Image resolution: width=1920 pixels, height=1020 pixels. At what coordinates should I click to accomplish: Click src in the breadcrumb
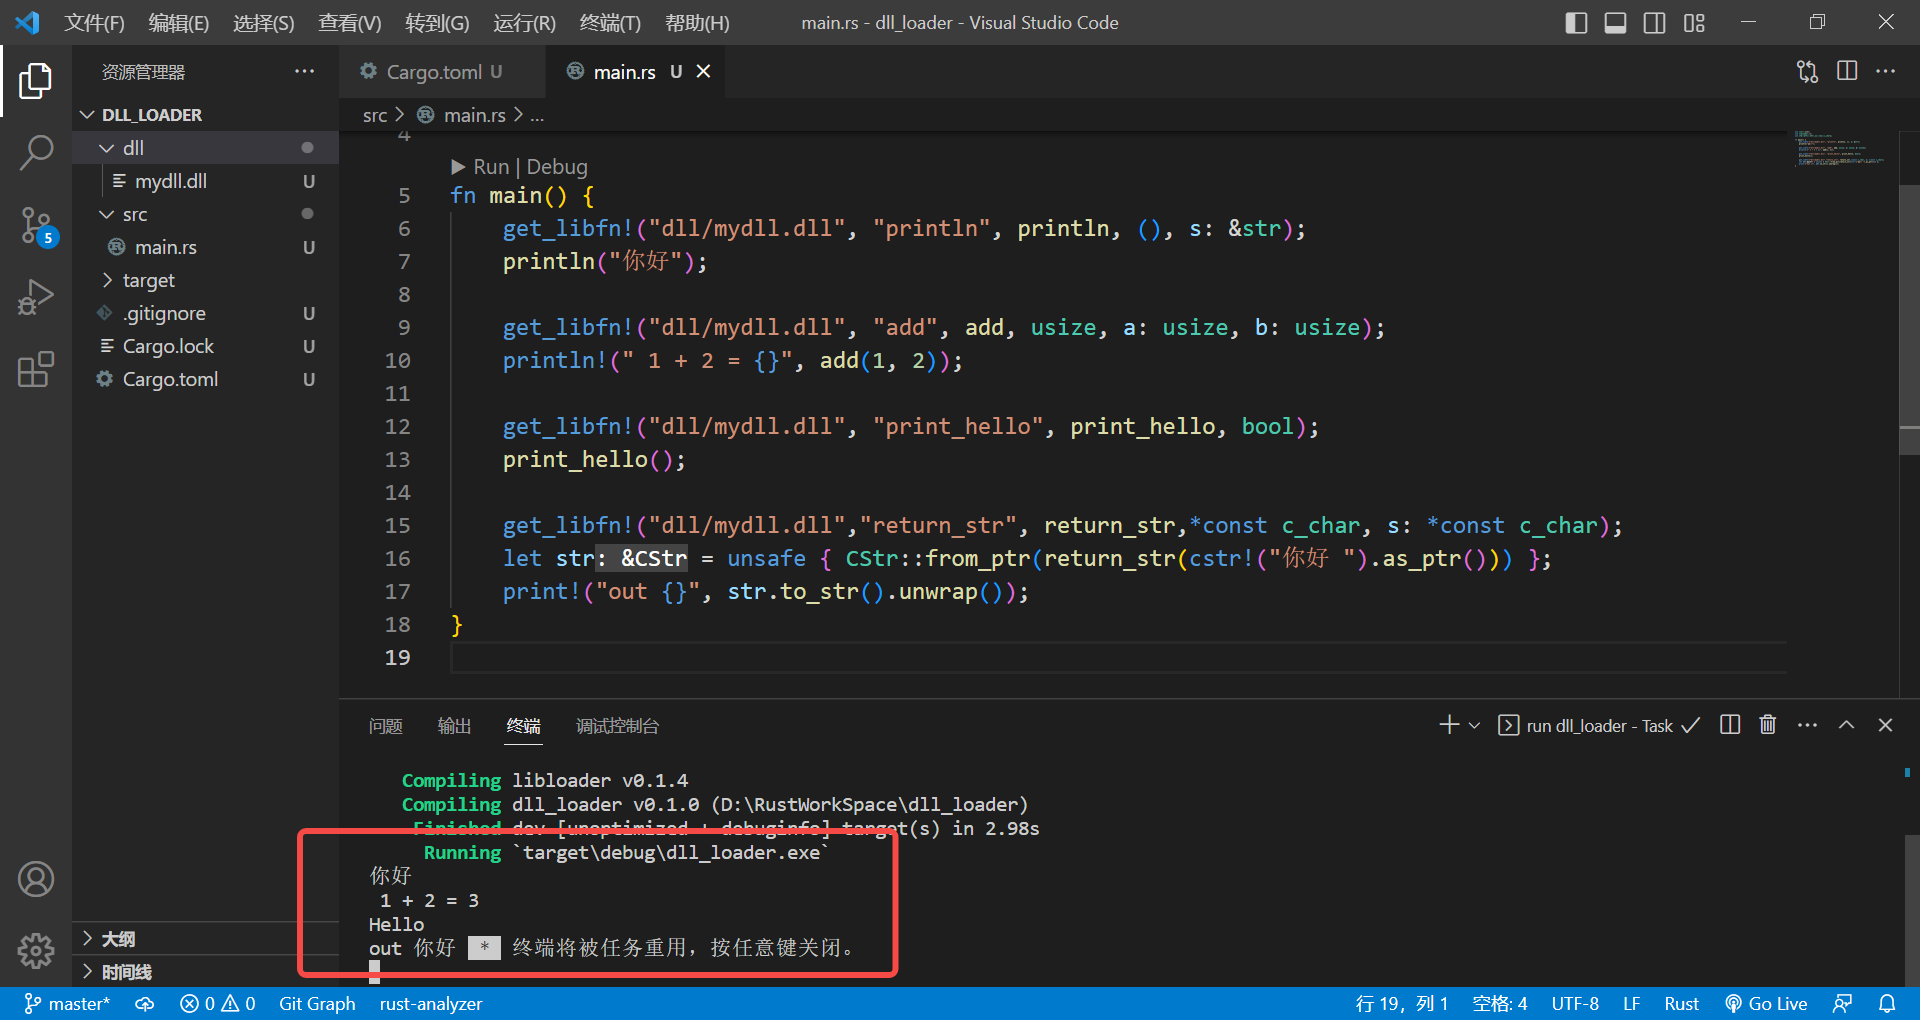tap(375, 116)
